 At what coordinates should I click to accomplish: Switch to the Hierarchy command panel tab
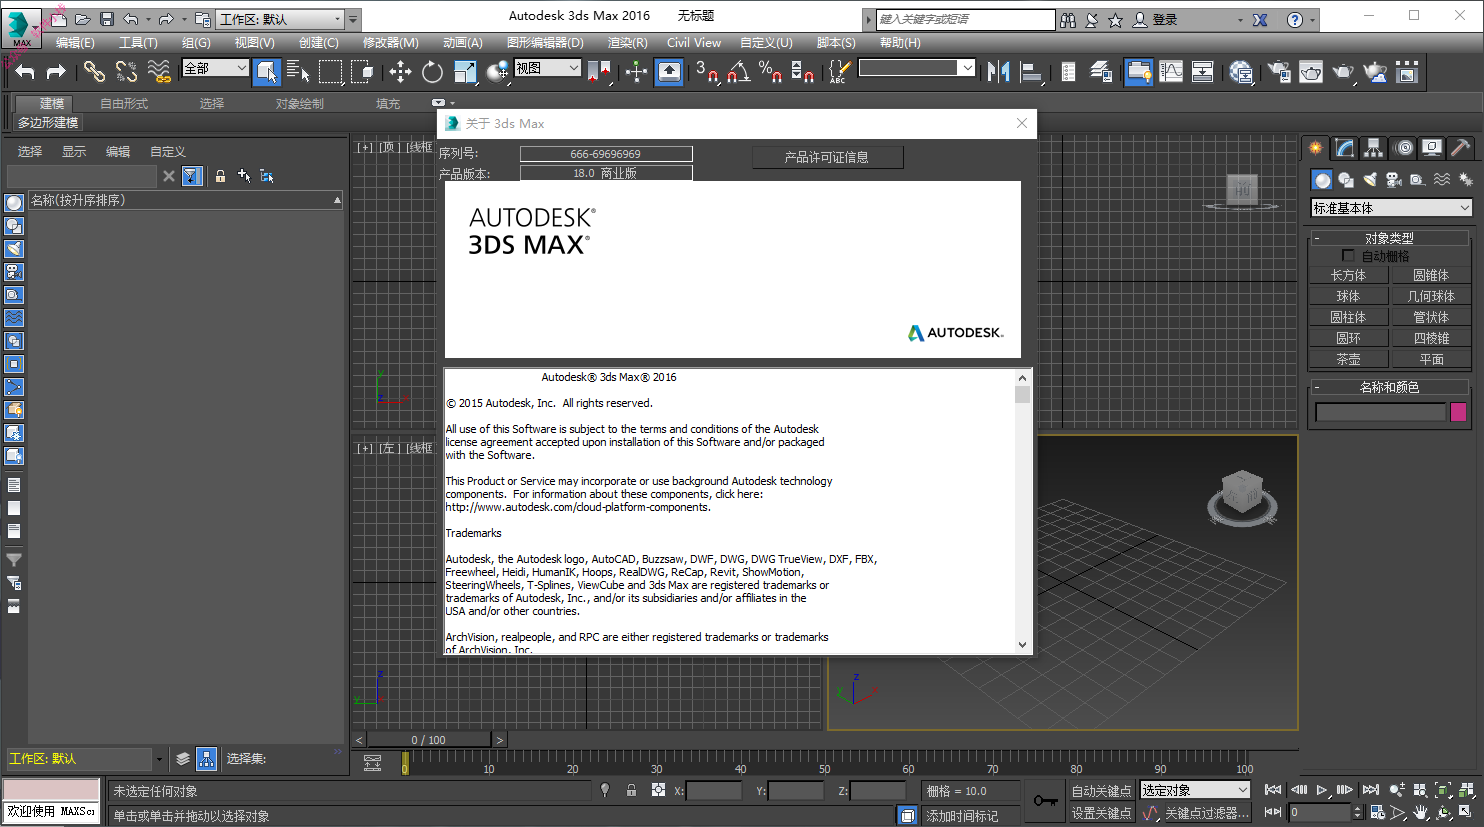(x=1374, y=148)
